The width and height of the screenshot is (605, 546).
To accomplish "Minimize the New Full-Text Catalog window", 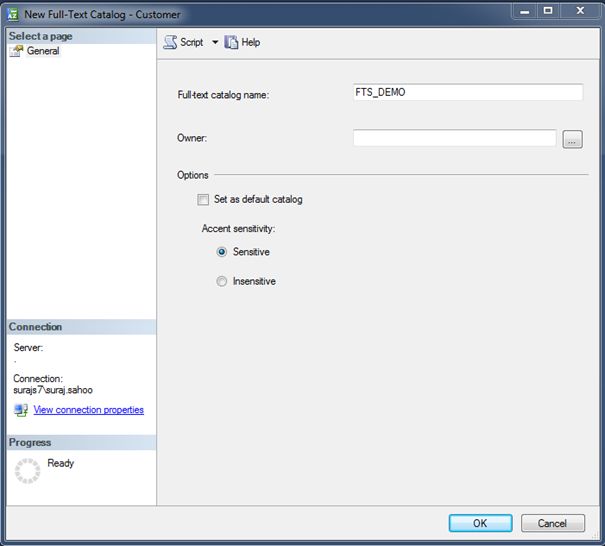I will pos(524,11).
